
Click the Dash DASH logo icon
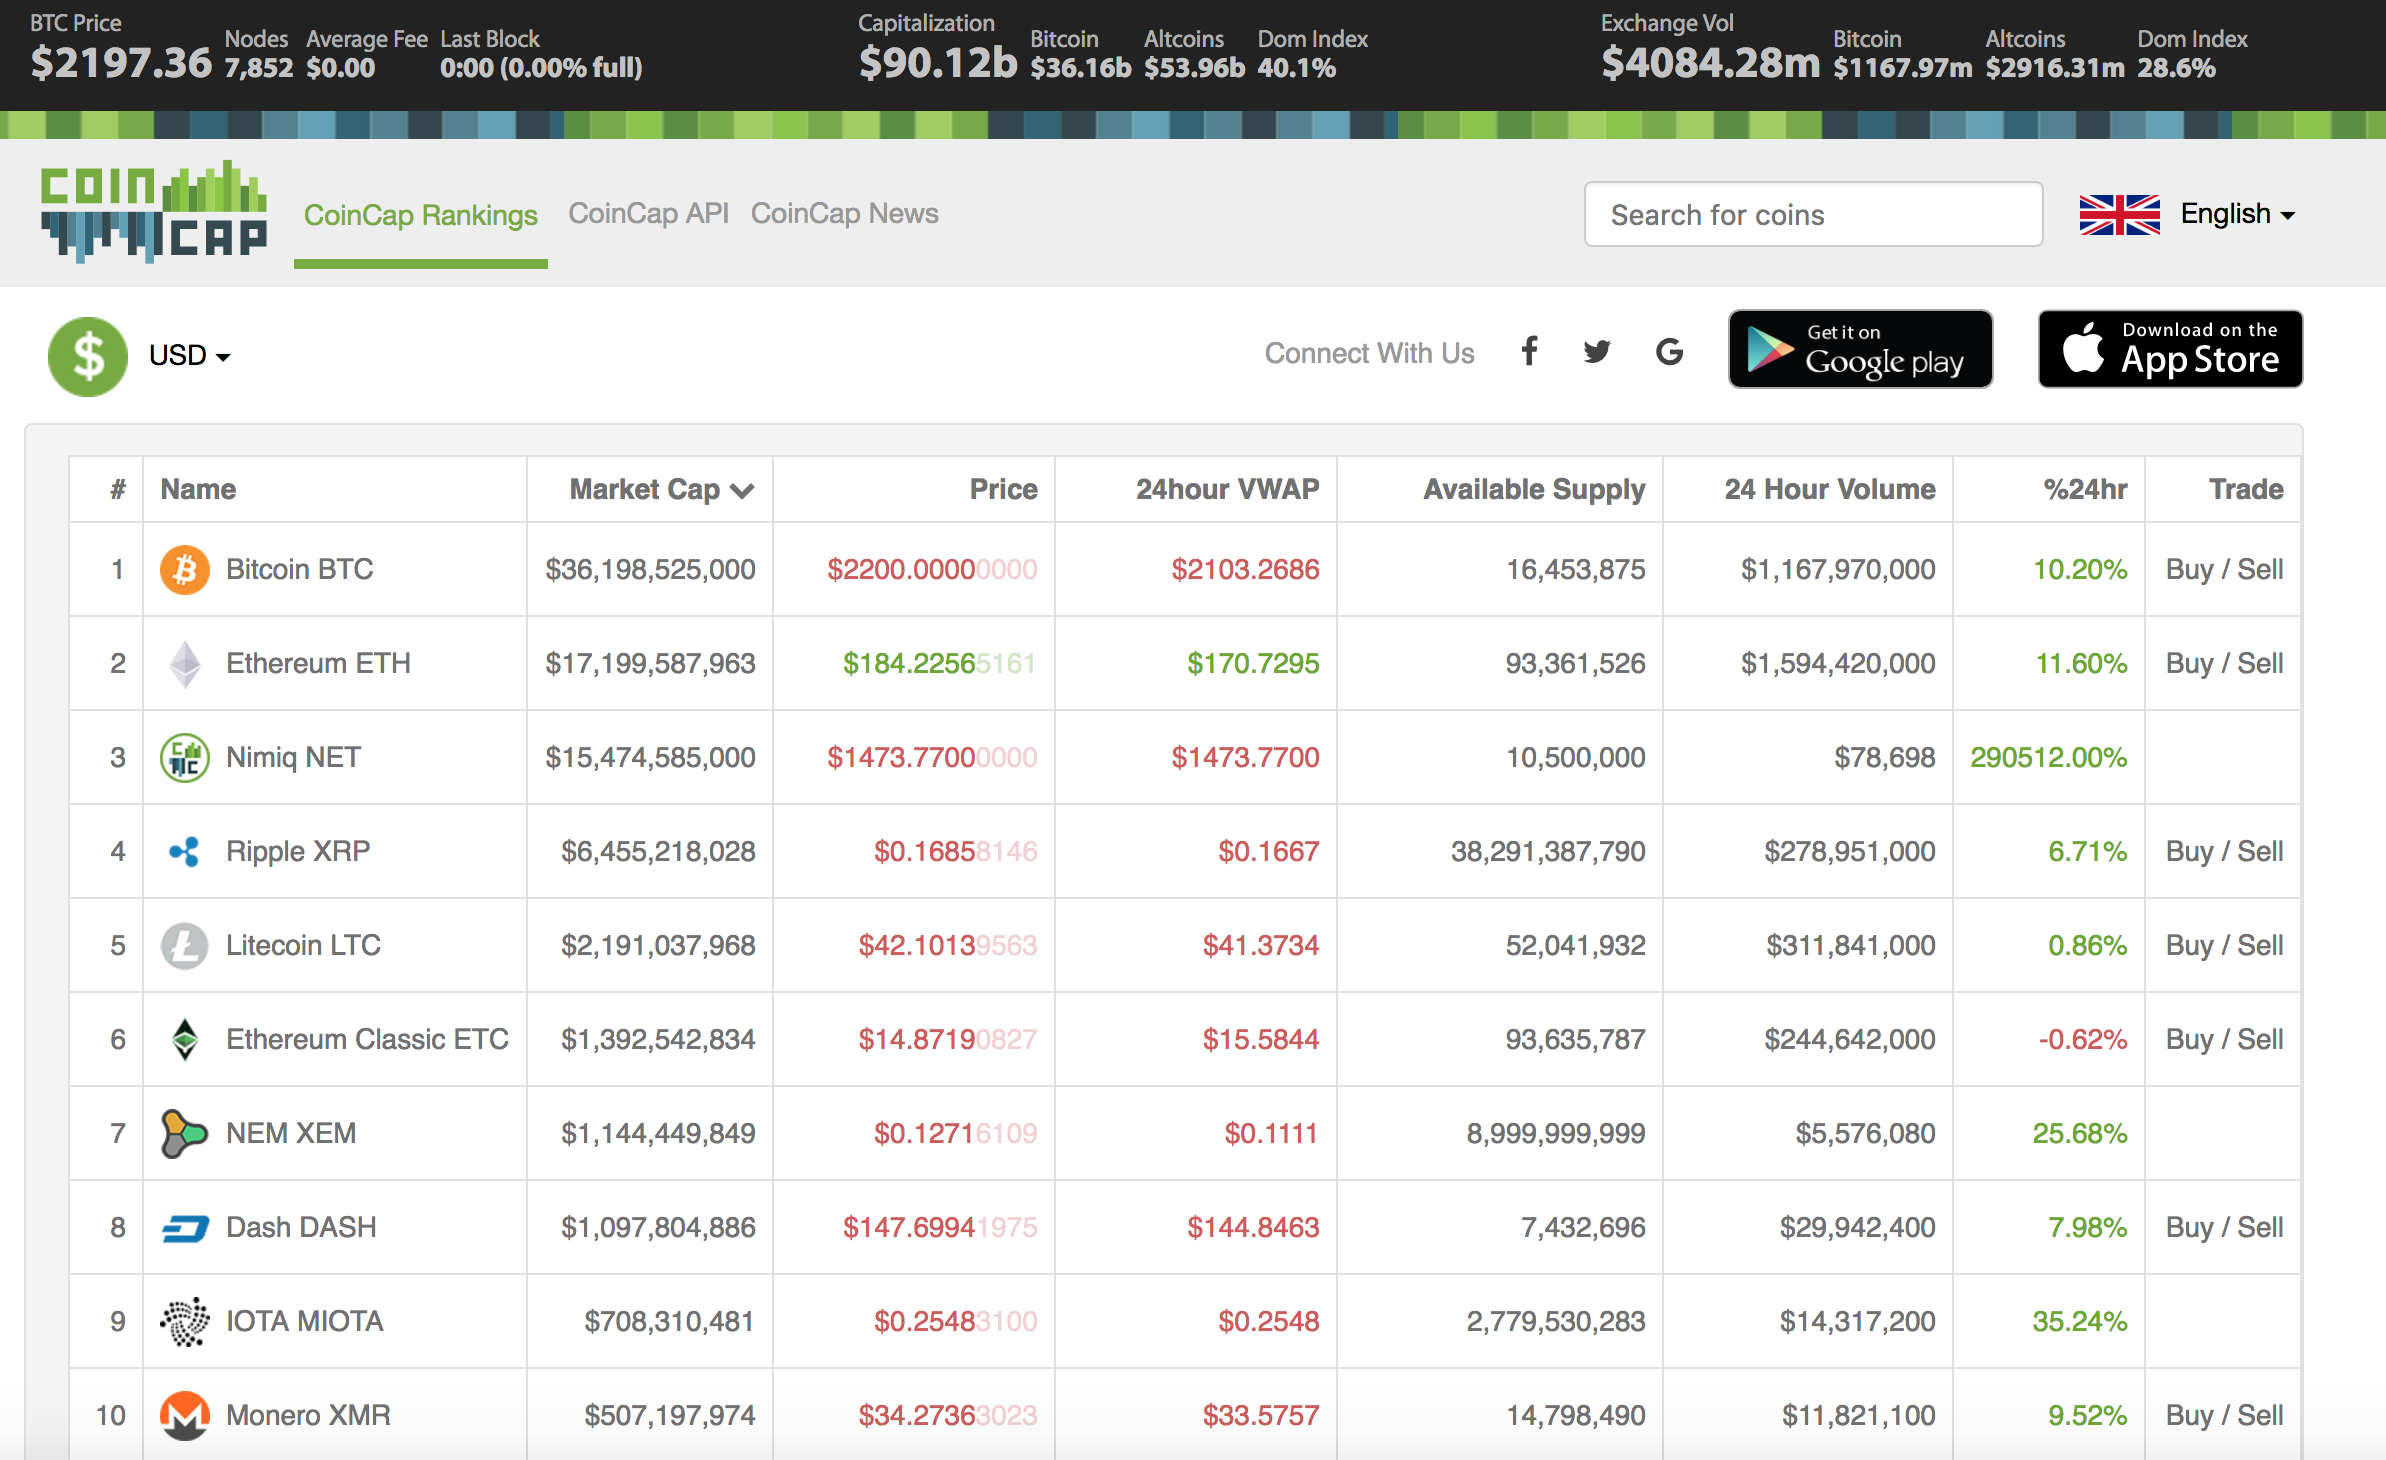click(185, 1228)
